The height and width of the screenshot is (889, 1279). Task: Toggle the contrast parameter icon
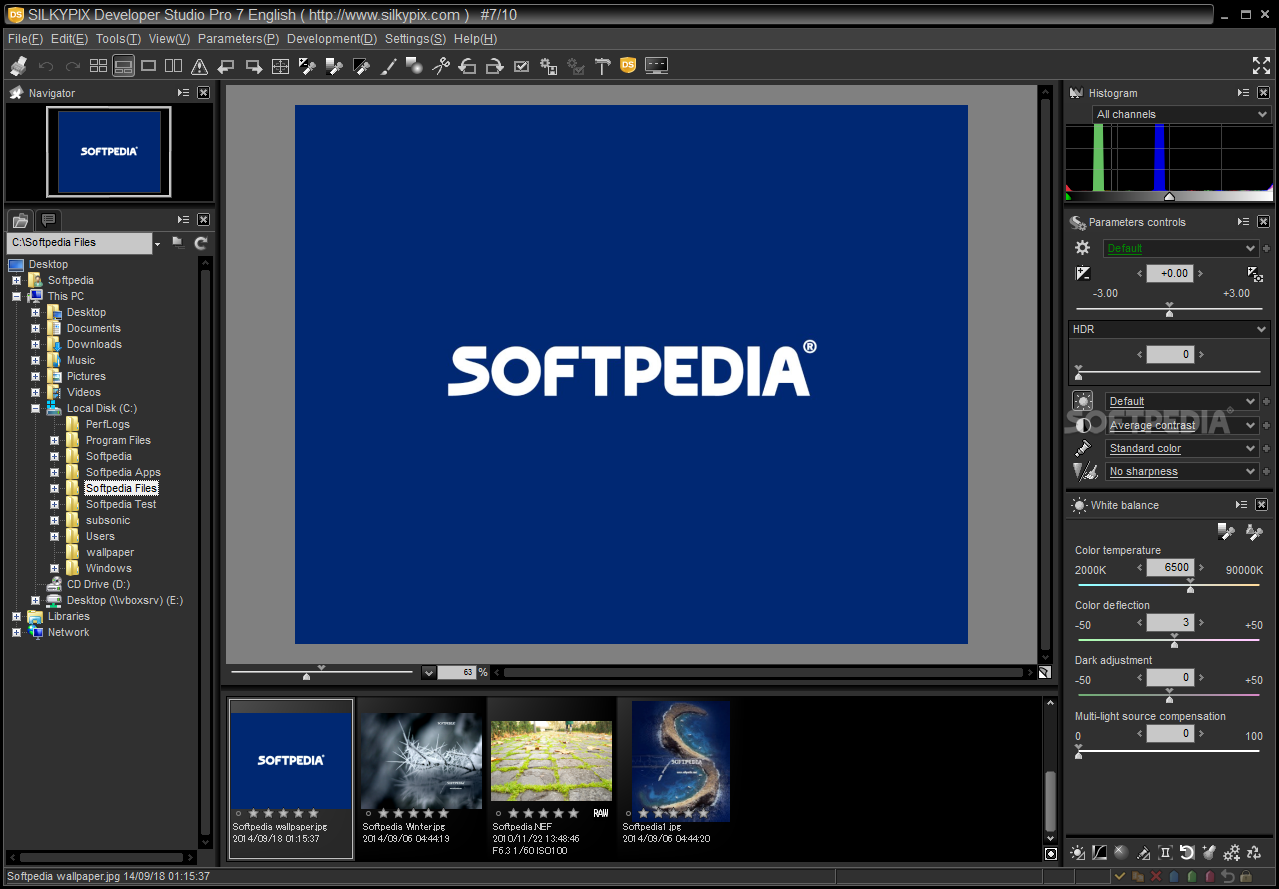[x=1083, y=425]
